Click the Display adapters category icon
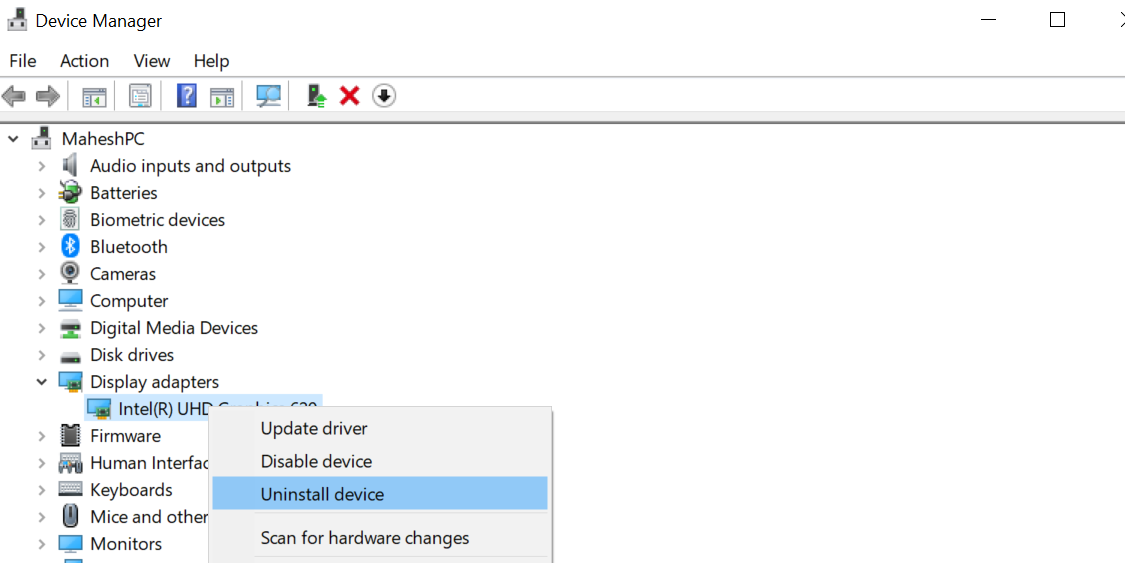1125x563 pixels. pos(70,382)
